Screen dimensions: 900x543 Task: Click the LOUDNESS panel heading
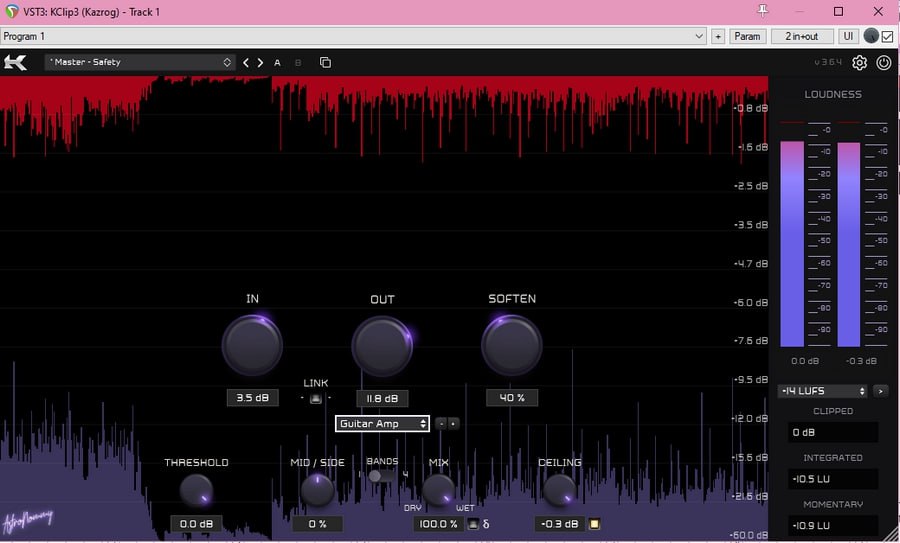[x=833, y=94]
